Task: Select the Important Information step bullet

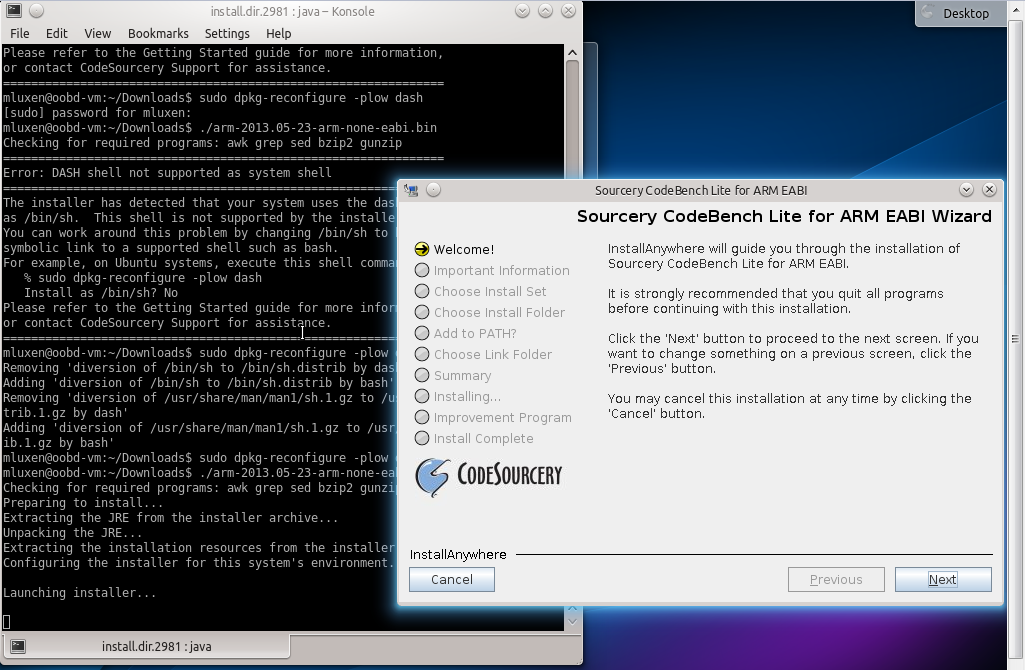Action: [421, 271]
